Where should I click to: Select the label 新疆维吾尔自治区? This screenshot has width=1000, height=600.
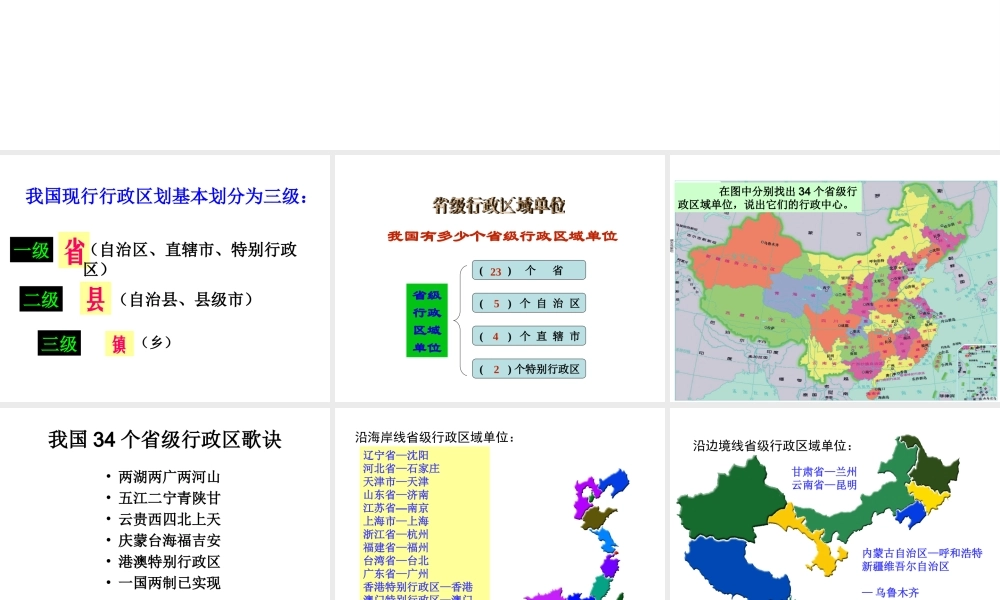click(906, 566)
